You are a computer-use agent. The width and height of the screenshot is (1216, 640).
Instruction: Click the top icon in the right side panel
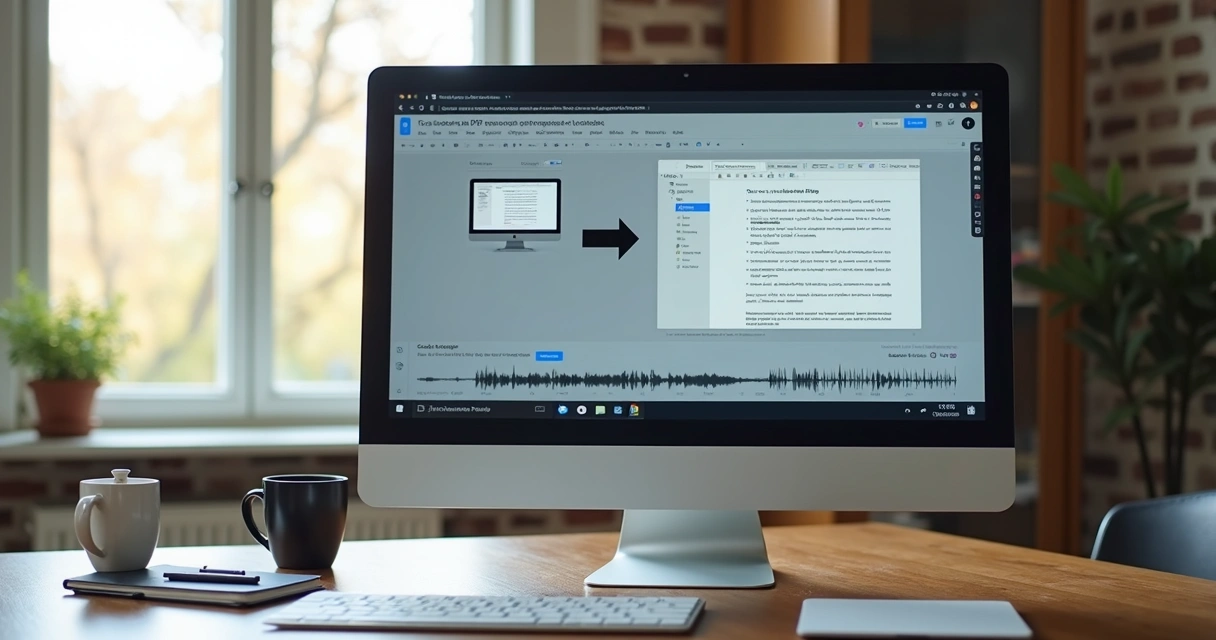[x=977, y=147]
